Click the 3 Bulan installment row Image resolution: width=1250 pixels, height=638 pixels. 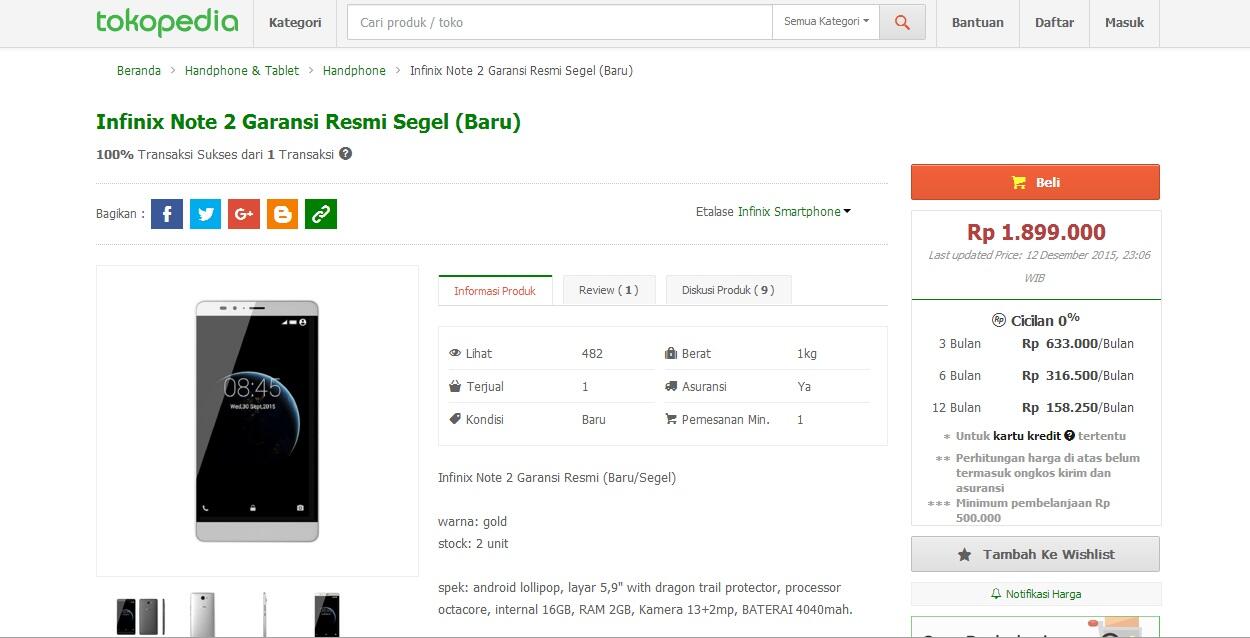(1036, 343)
